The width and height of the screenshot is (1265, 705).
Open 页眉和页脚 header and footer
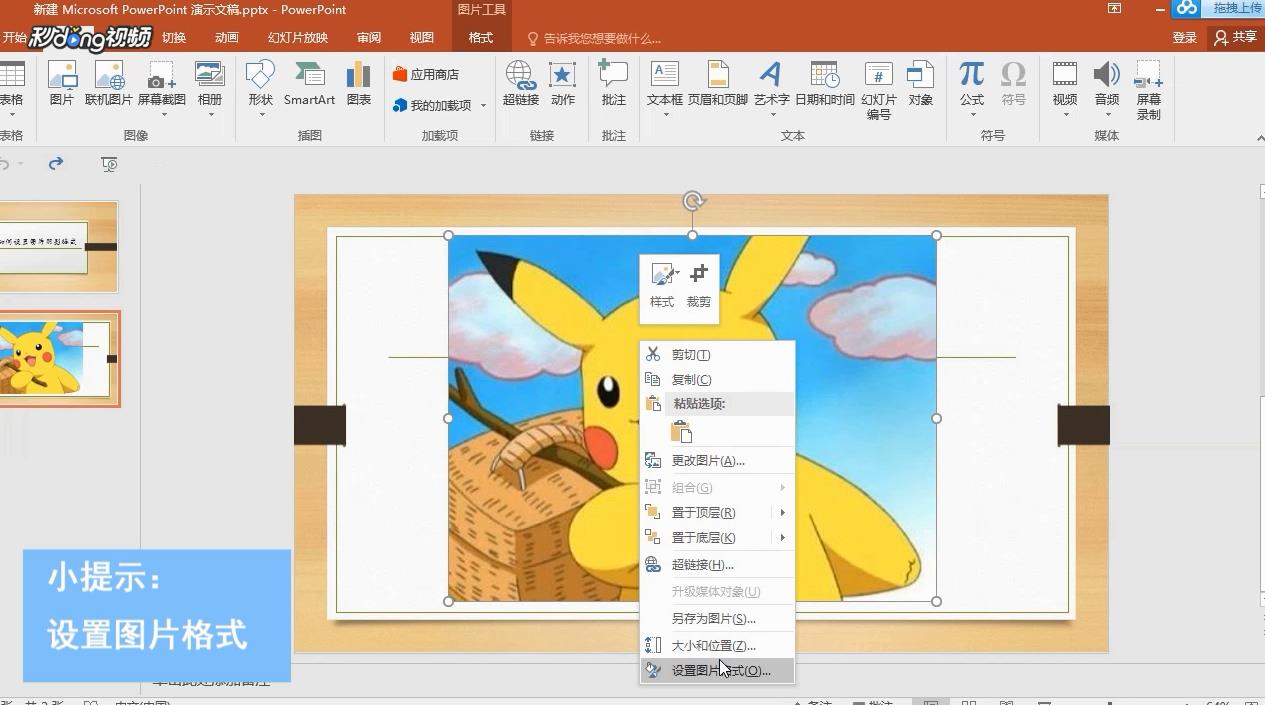[718, 84]
